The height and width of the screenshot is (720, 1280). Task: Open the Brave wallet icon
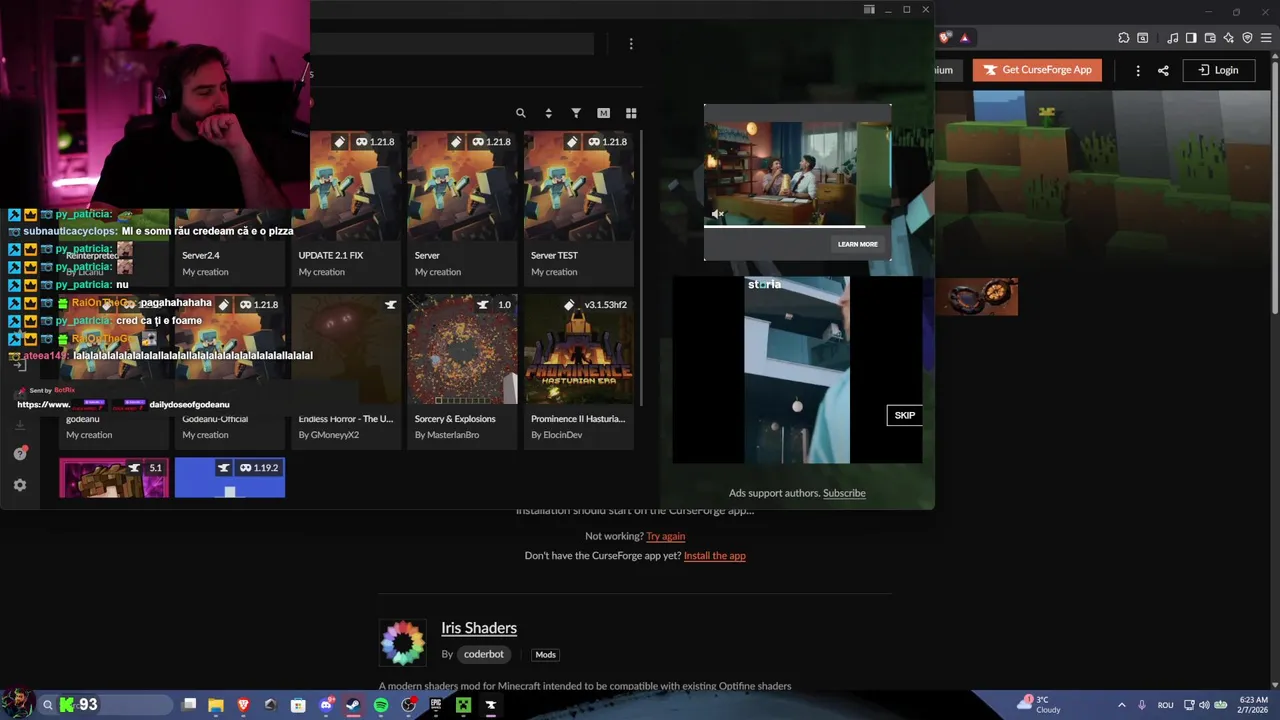(1210, 38)
